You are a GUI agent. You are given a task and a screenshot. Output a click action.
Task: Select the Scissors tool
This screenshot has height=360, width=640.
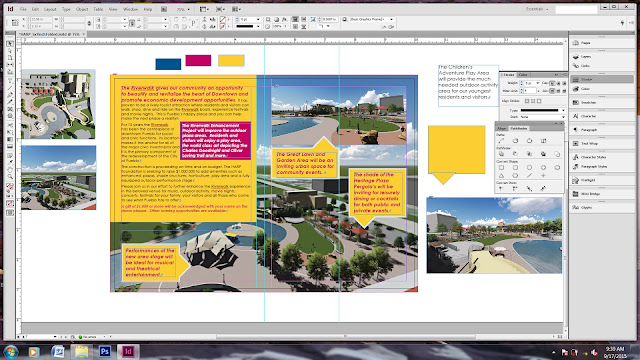click(10, 125)
